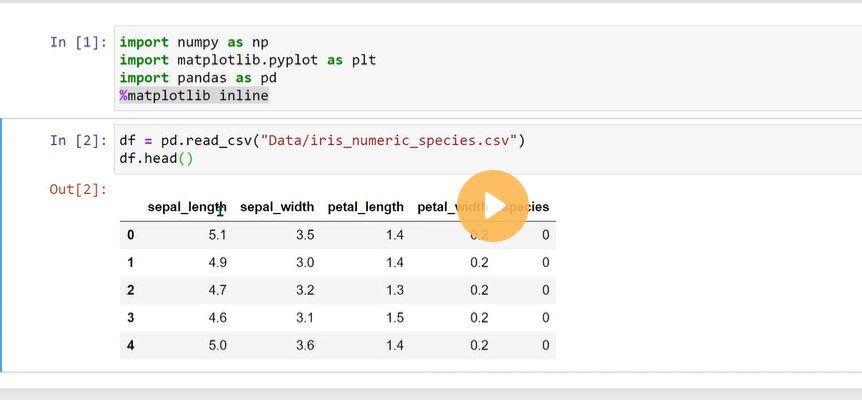Viewport: 862px width, 400px height.
Task: Click the Out[2] output prompt
Action: tap(79, 190)
